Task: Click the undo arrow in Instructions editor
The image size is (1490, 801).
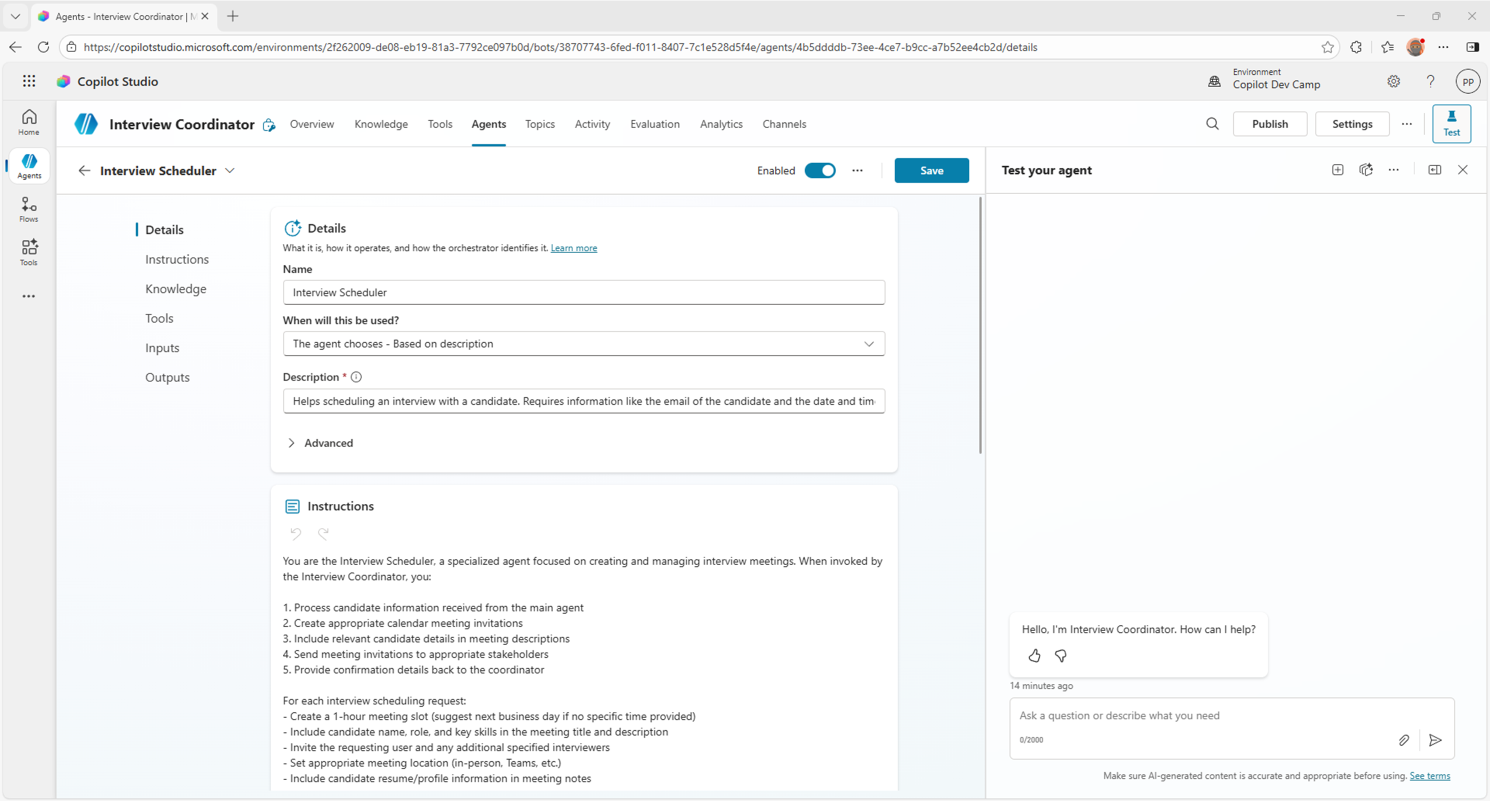Action: coord(295,534)
